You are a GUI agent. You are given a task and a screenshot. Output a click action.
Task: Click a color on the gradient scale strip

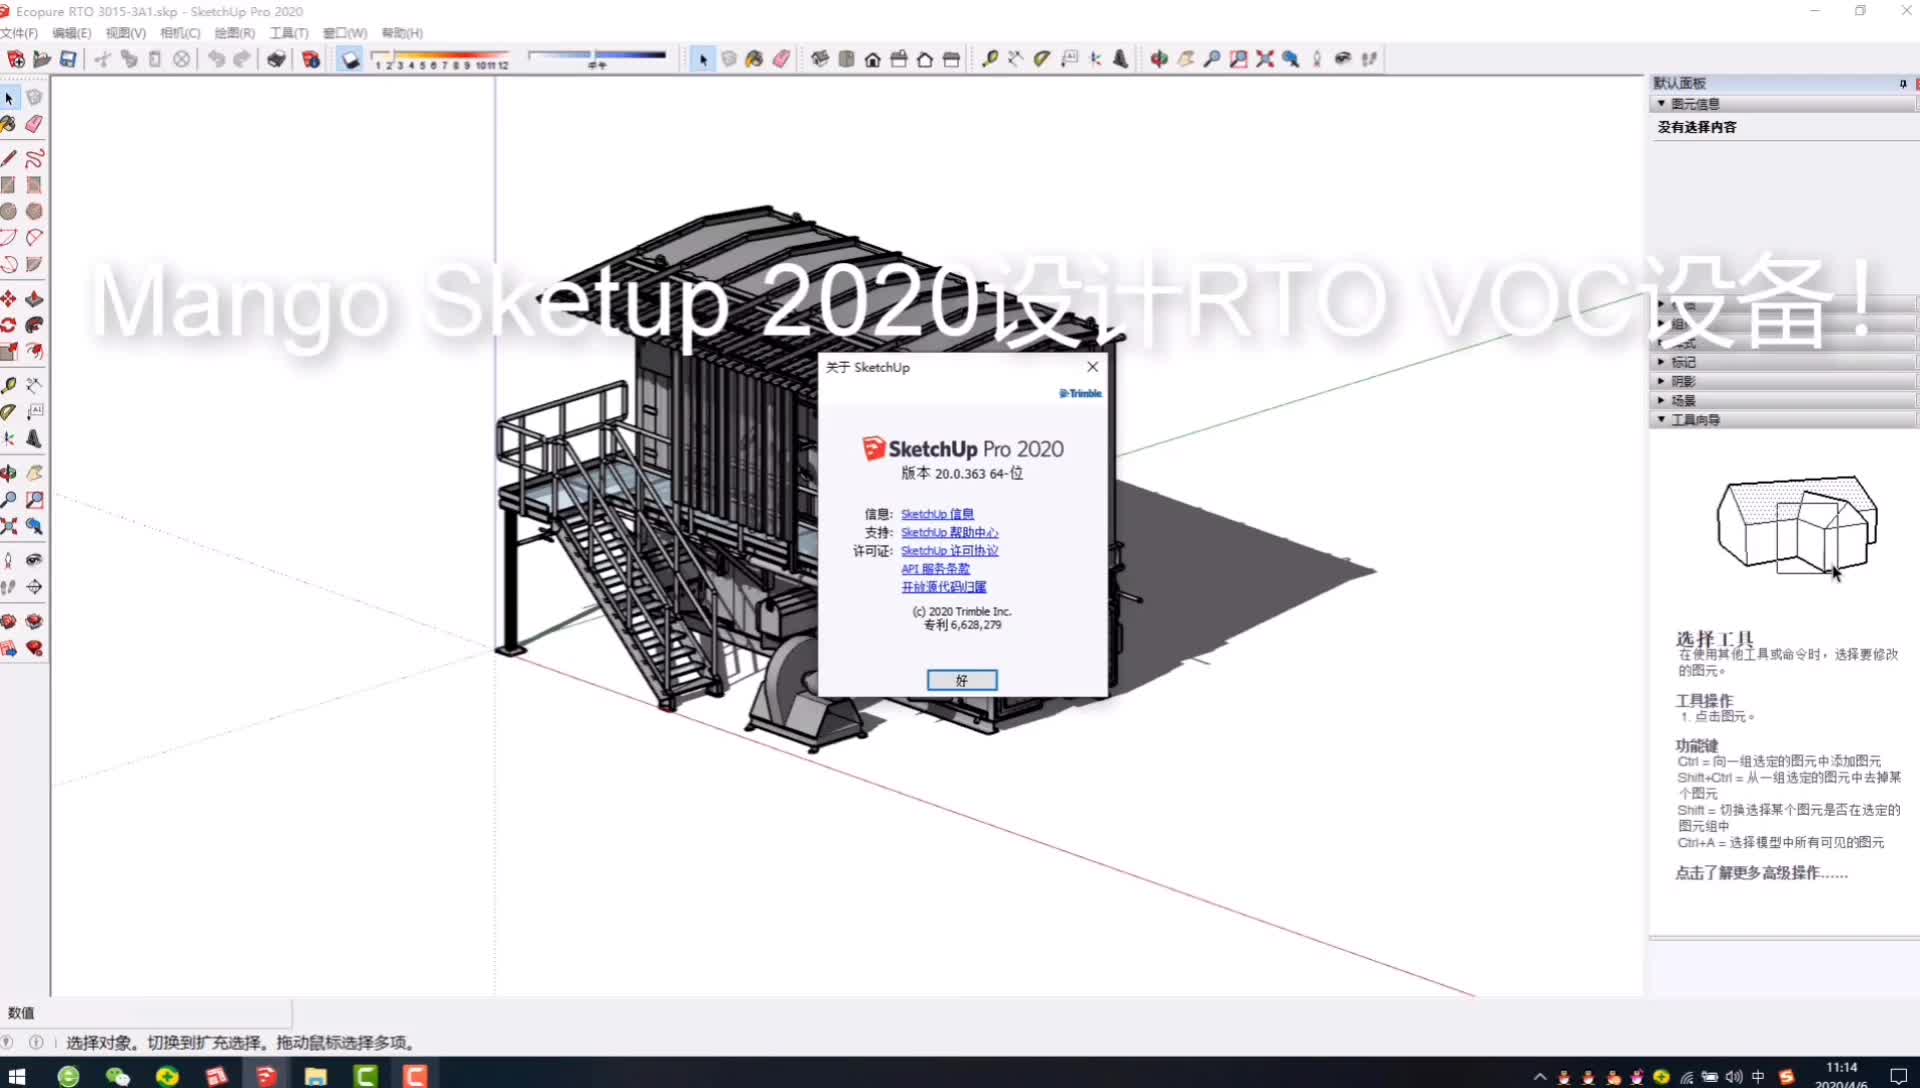(x=440, y=57)
